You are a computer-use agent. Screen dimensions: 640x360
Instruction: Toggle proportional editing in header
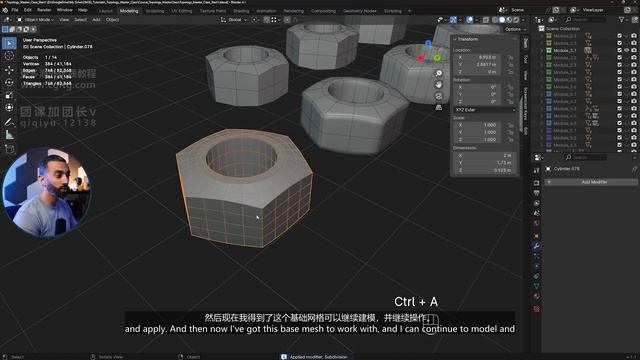287,20
